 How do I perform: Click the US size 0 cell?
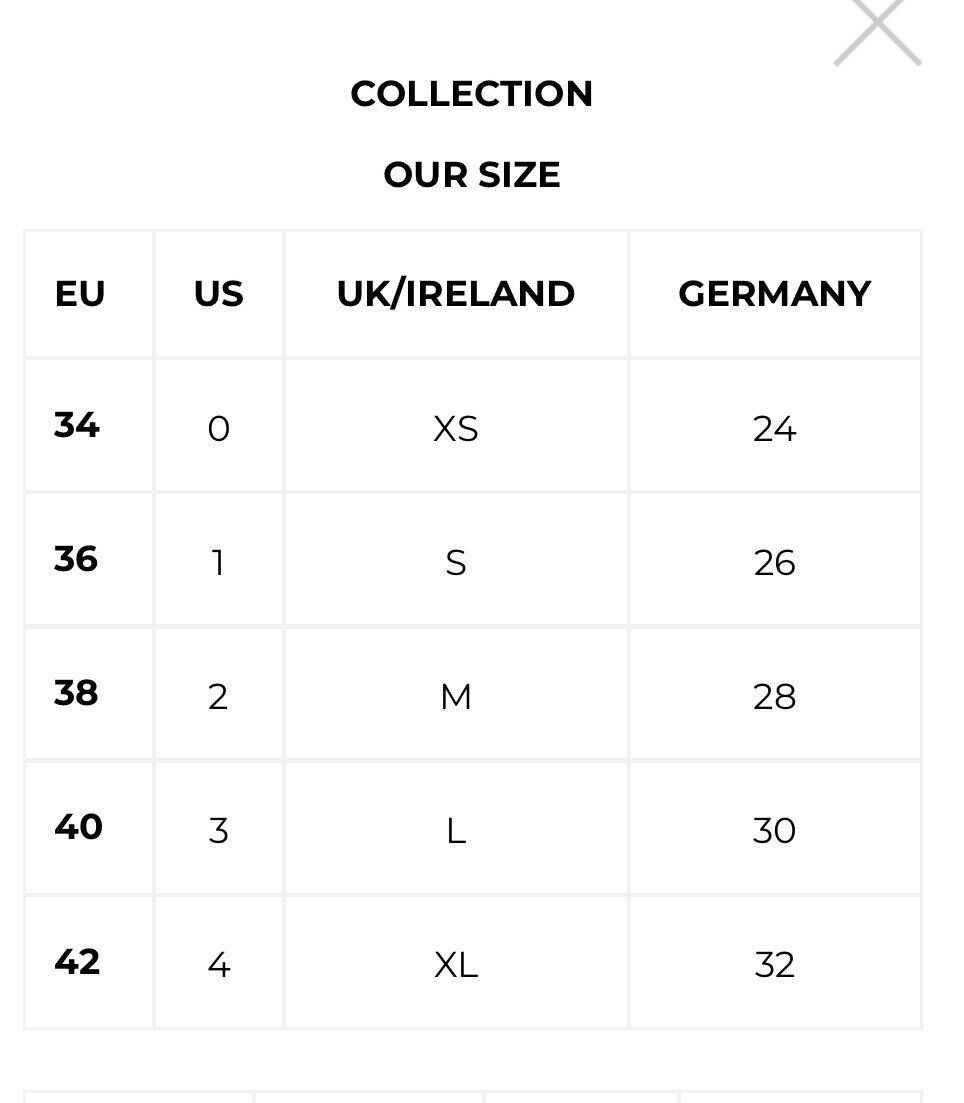(219, 425)
